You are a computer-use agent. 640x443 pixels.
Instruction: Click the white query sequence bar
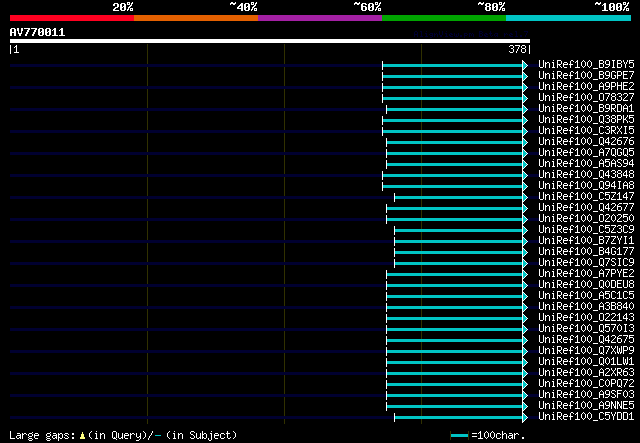click(x=270, y=41)
